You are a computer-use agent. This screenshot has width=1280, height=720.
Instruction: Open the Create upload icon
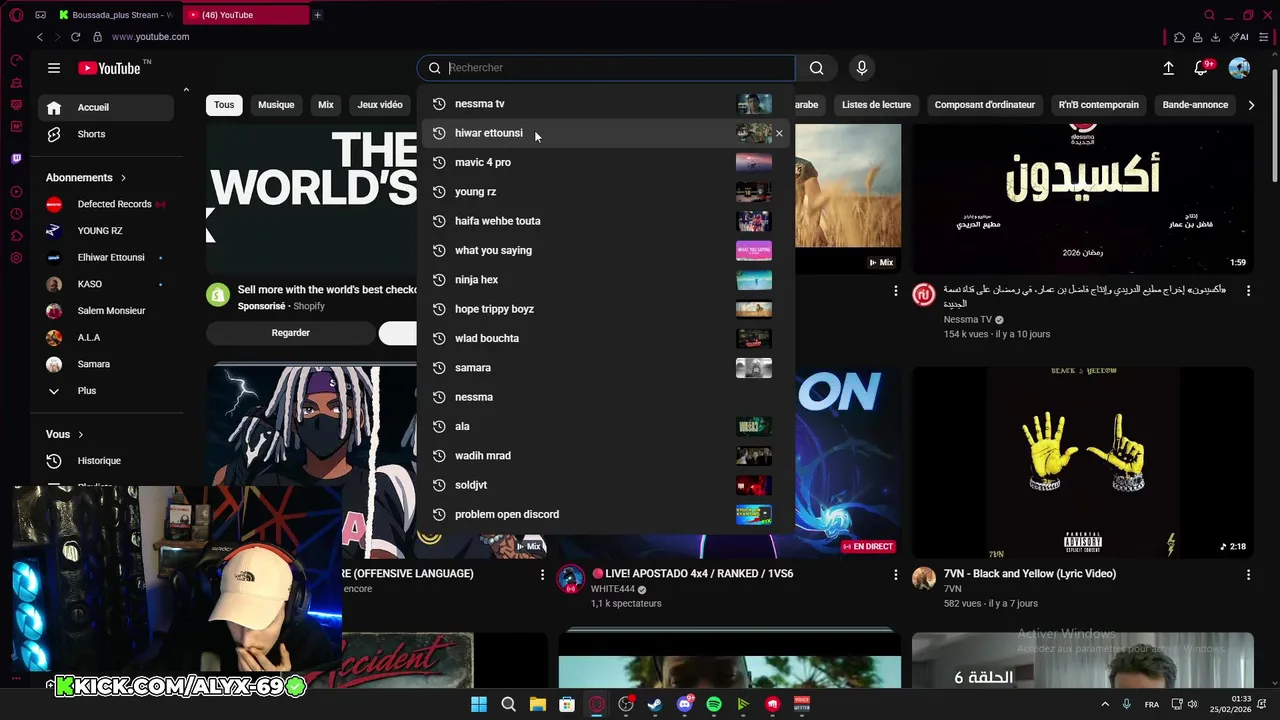point(1168,68)
